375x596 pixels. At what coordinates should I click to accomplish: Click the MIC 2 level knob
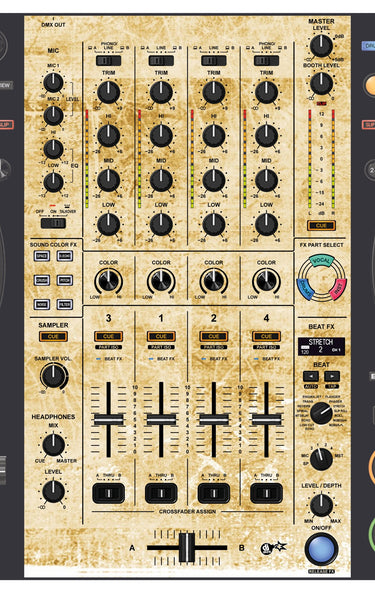coord(53,116)
